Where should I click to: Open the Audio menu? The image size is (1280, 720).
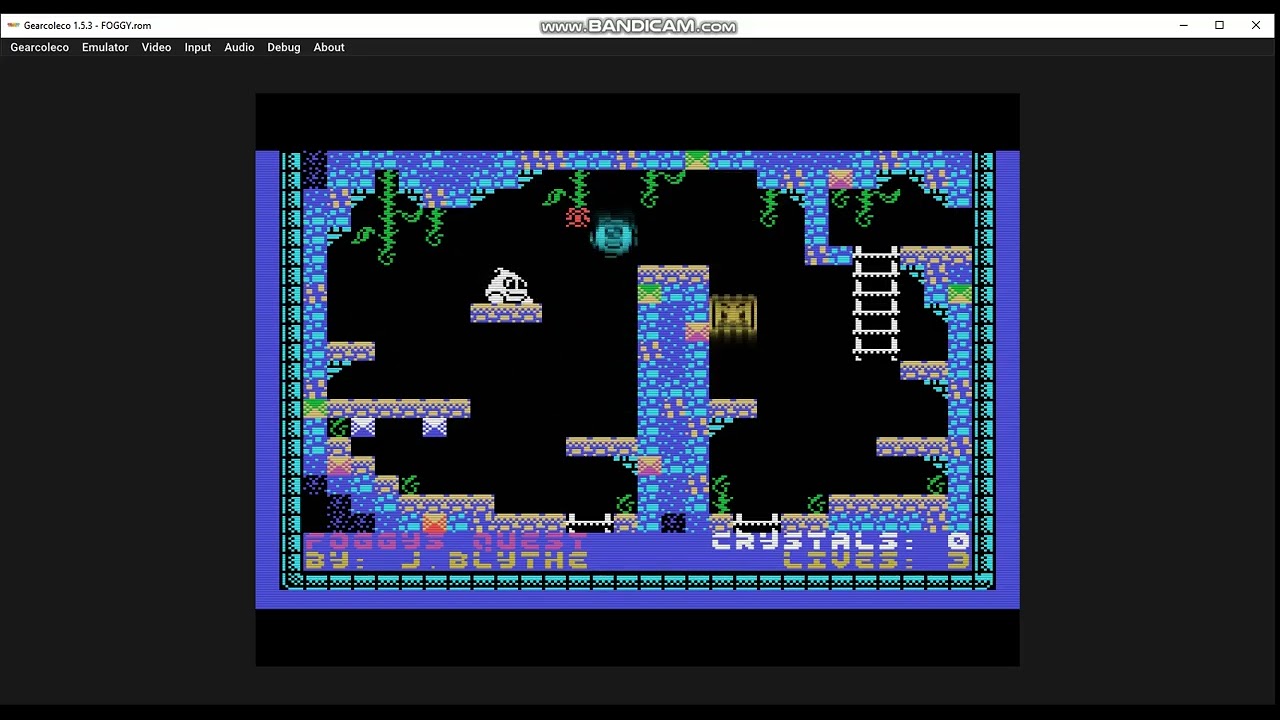click(239, 47)
